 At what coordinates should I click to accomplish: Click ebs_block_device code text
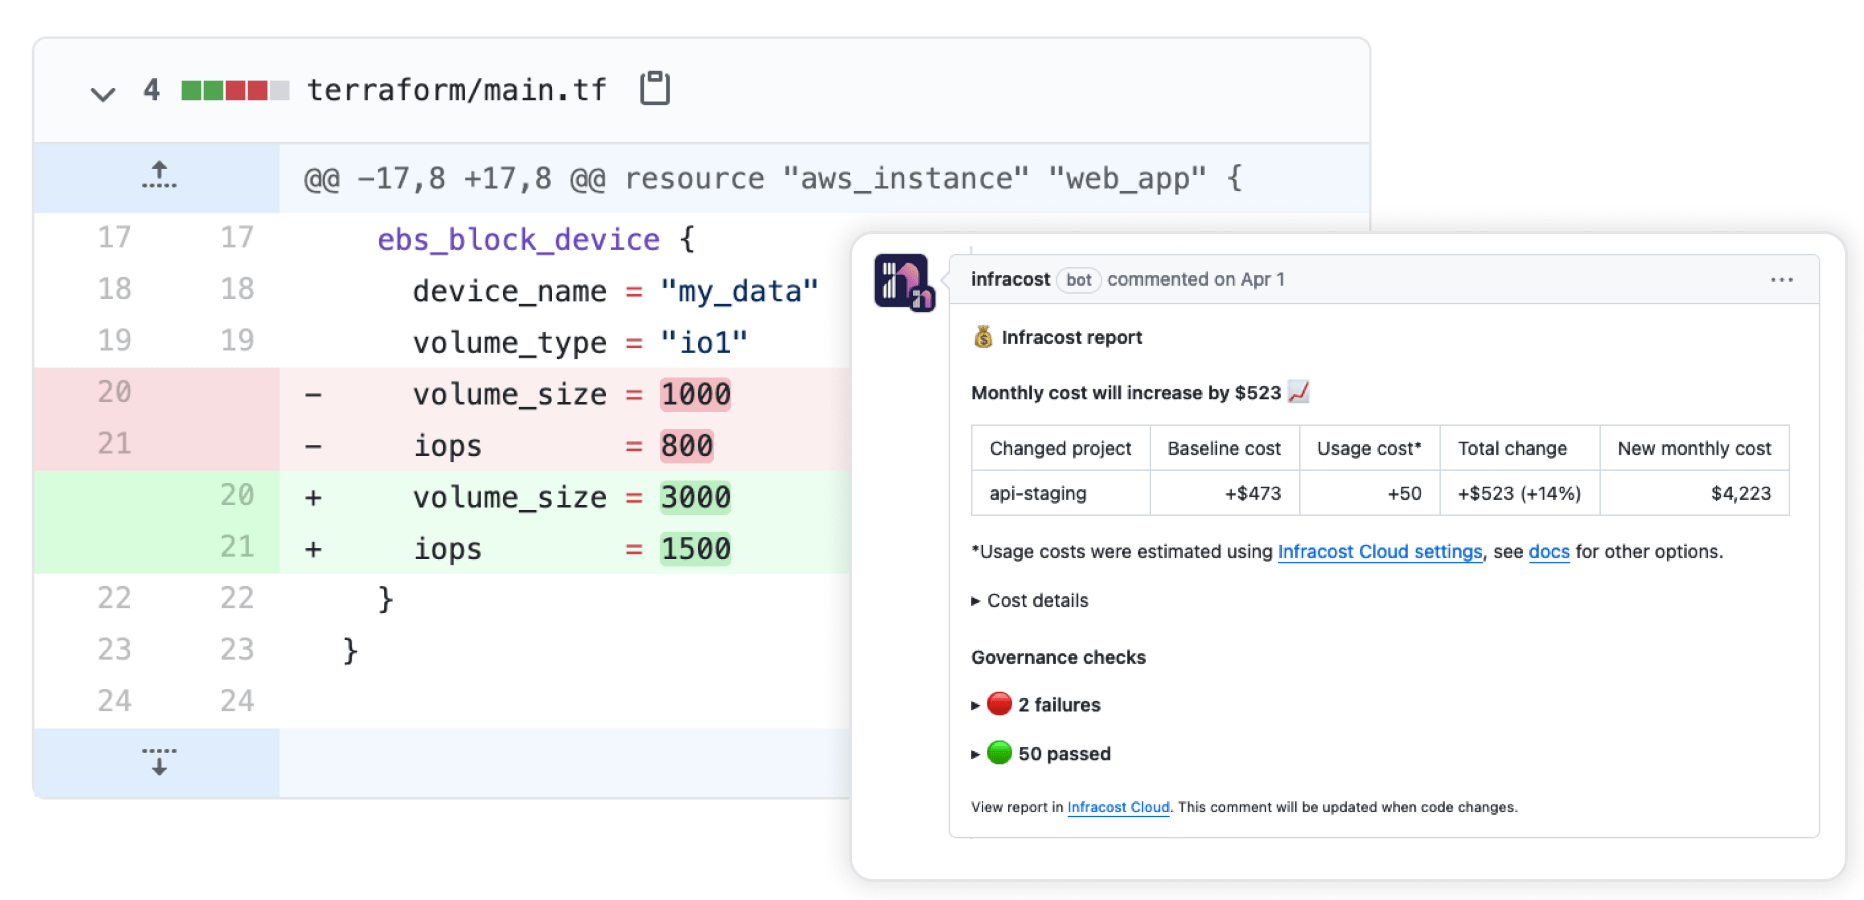click(x=518, y=239)
